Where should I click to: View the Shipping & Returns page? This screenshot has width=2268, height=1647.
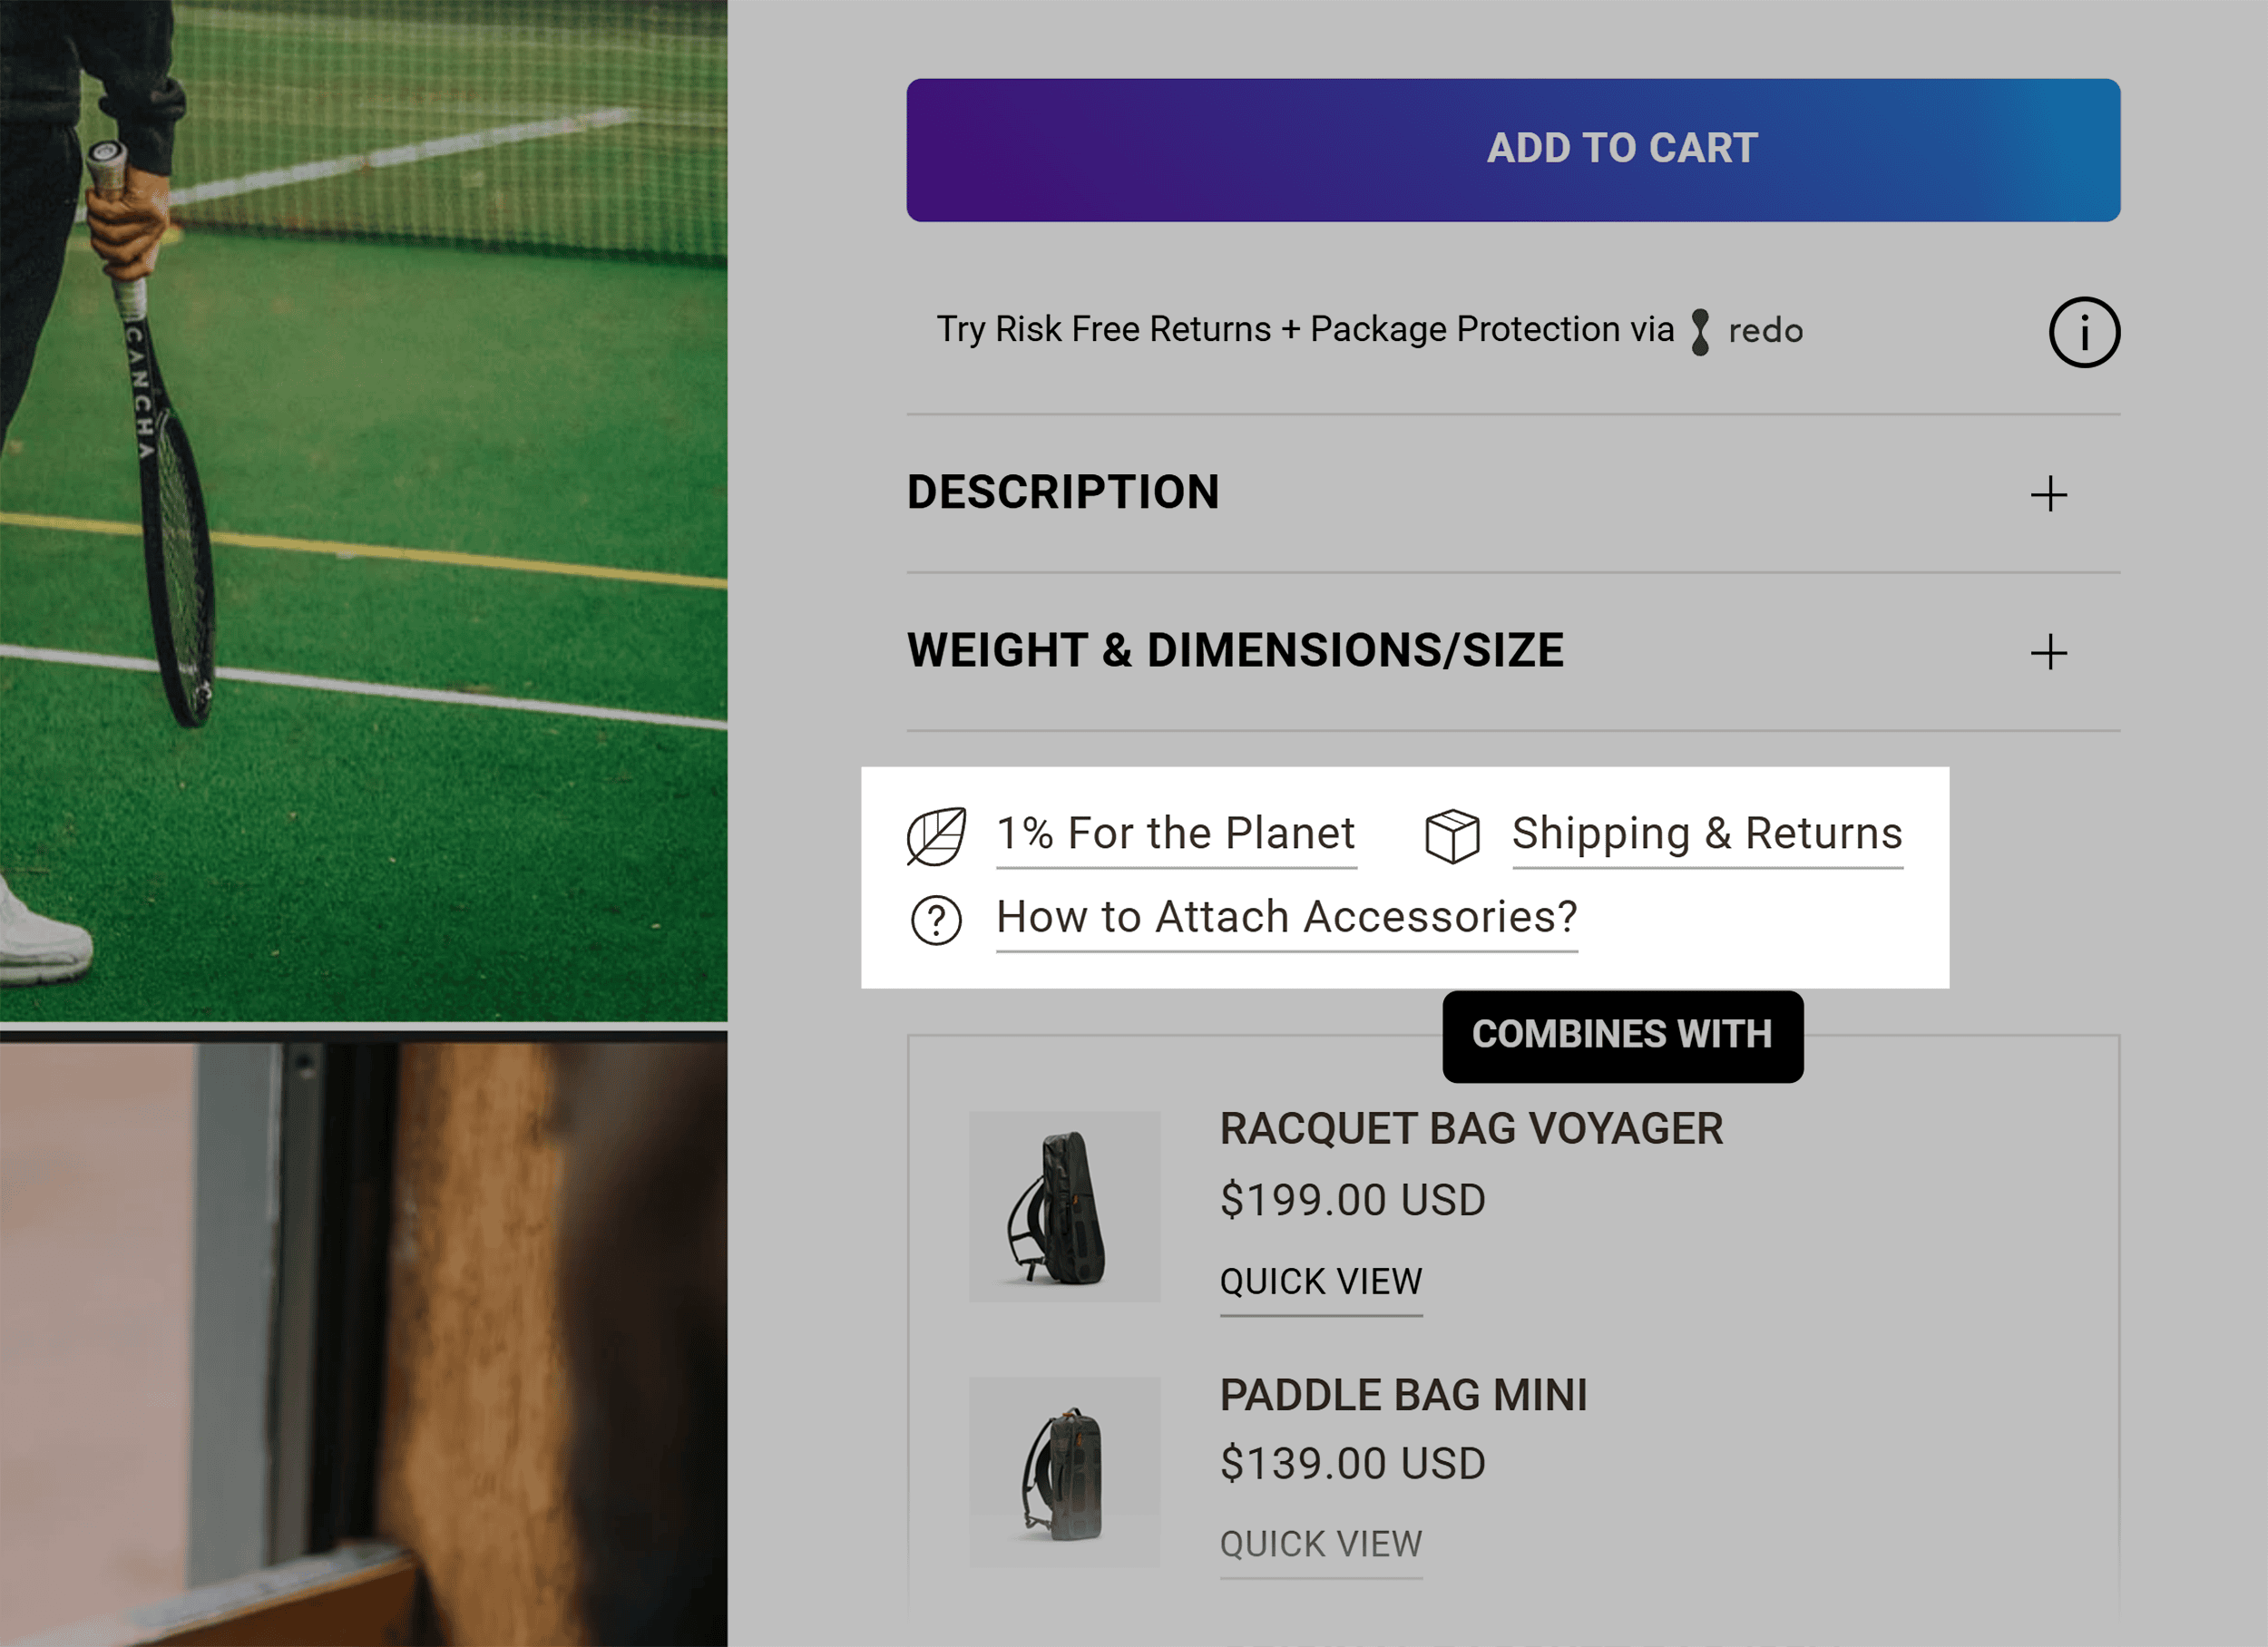[x=1706, y=833]
